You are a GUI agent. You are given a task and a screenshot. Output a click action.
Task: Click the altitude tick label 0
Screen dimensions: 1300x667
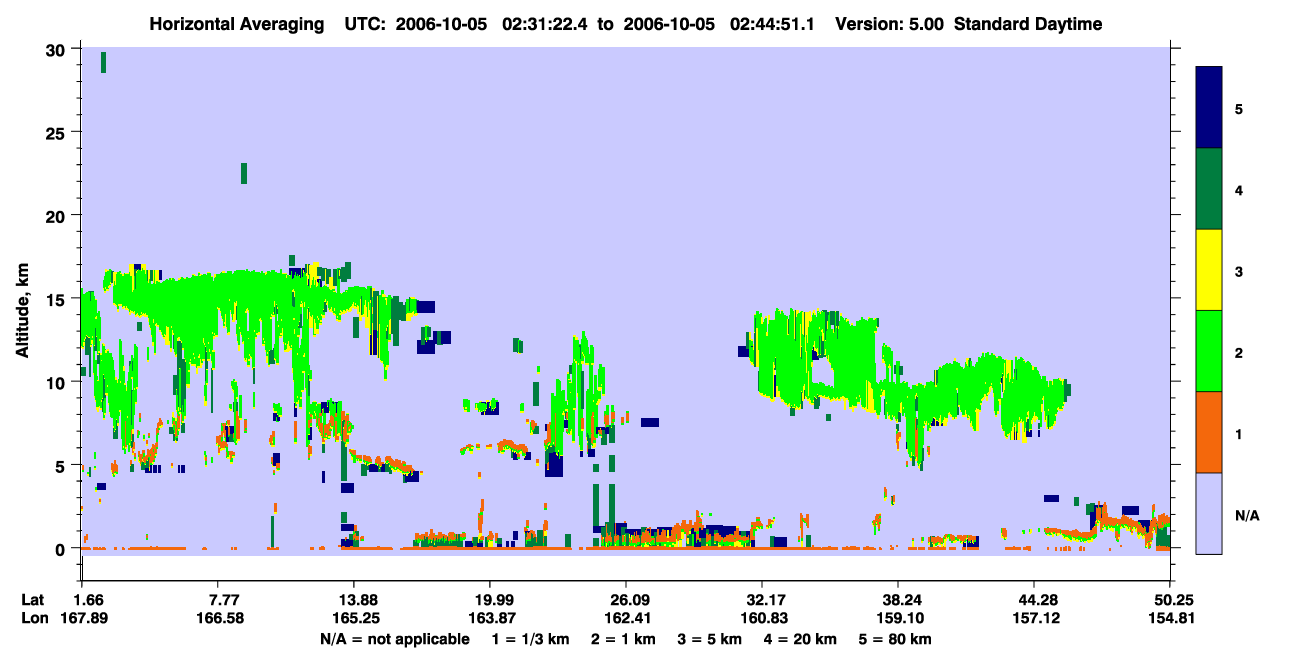(x=63, y=549)
